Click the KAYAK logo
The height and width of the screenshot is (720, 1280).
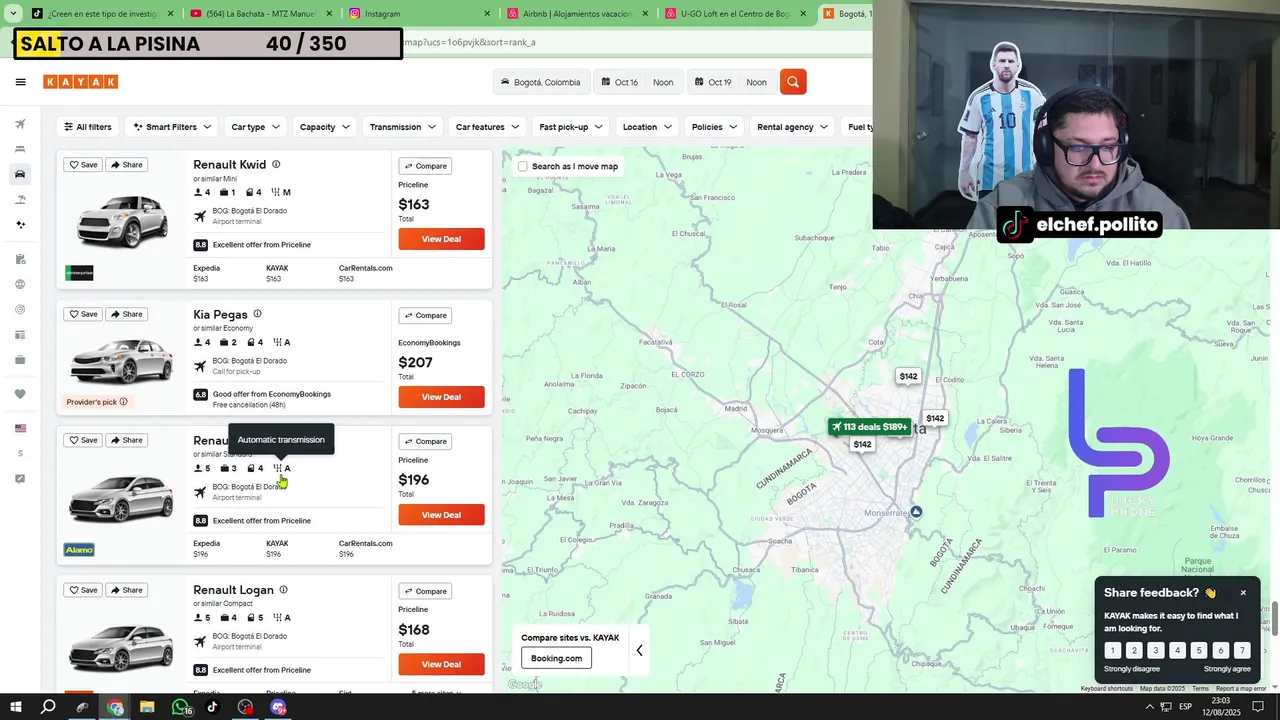coord(80,82)
